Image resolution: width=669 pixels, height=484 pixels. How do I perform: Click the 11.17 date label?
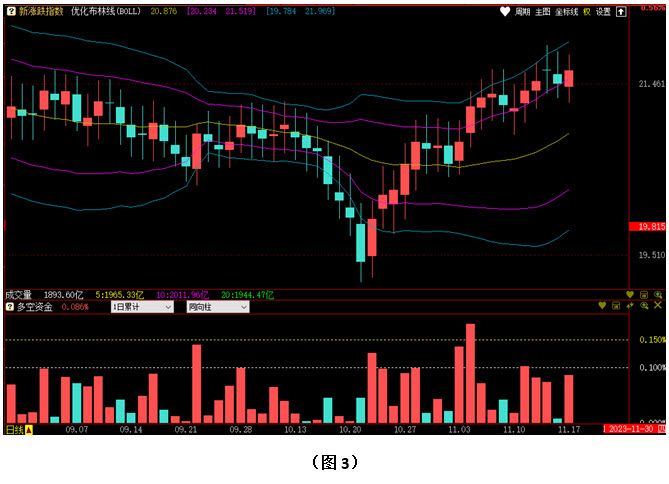click(569, 429)
